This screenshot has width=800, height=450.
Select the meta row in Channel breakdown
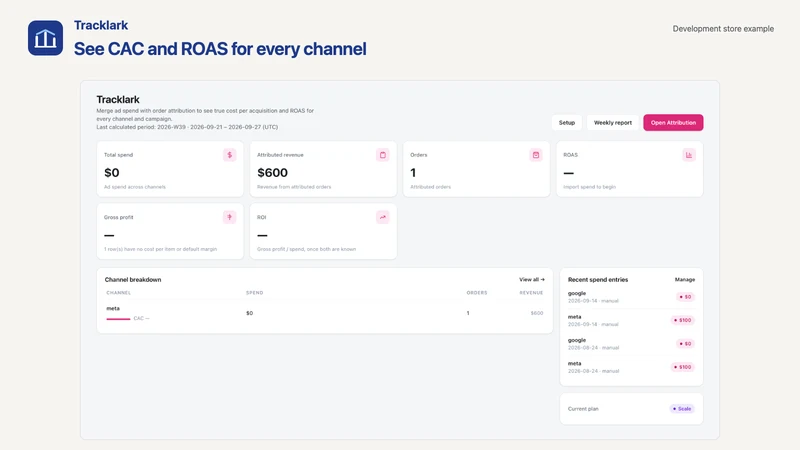coord(324,313)
